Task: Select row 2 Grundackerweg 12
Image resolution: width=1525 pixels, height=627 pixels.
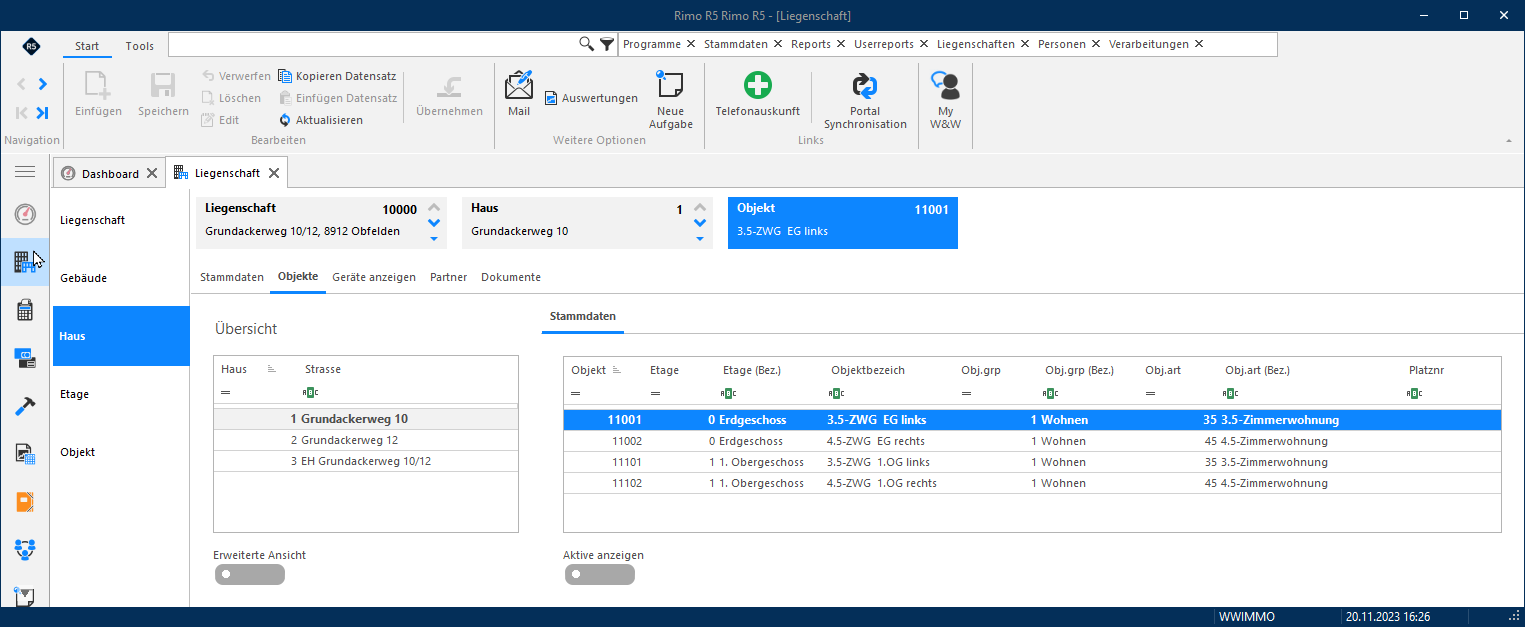Action: (x=366, y=440)
